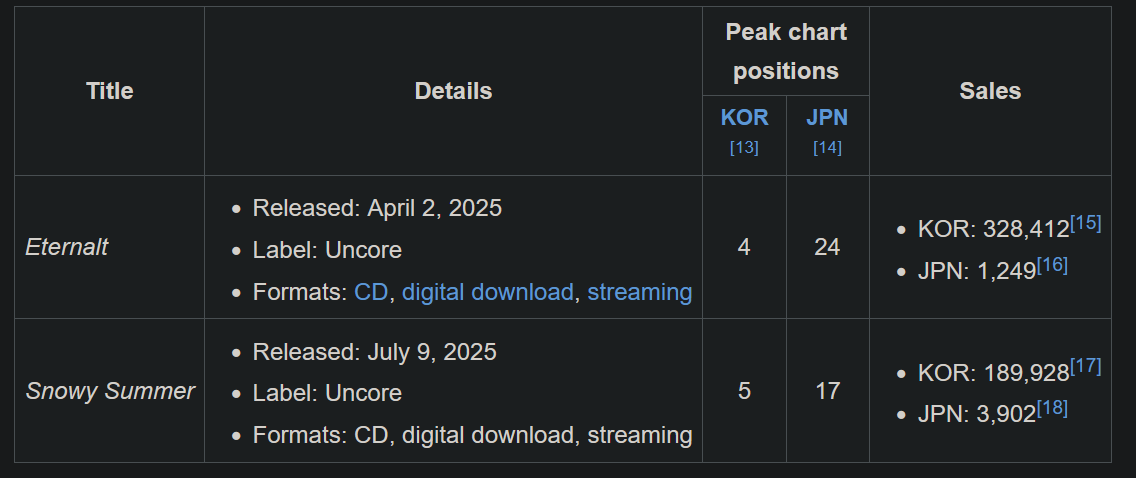Follow citation 15 beside KOR sales 328,412
The height and width of the screenshot is (478, 1136).
(x=1085, y=223)
